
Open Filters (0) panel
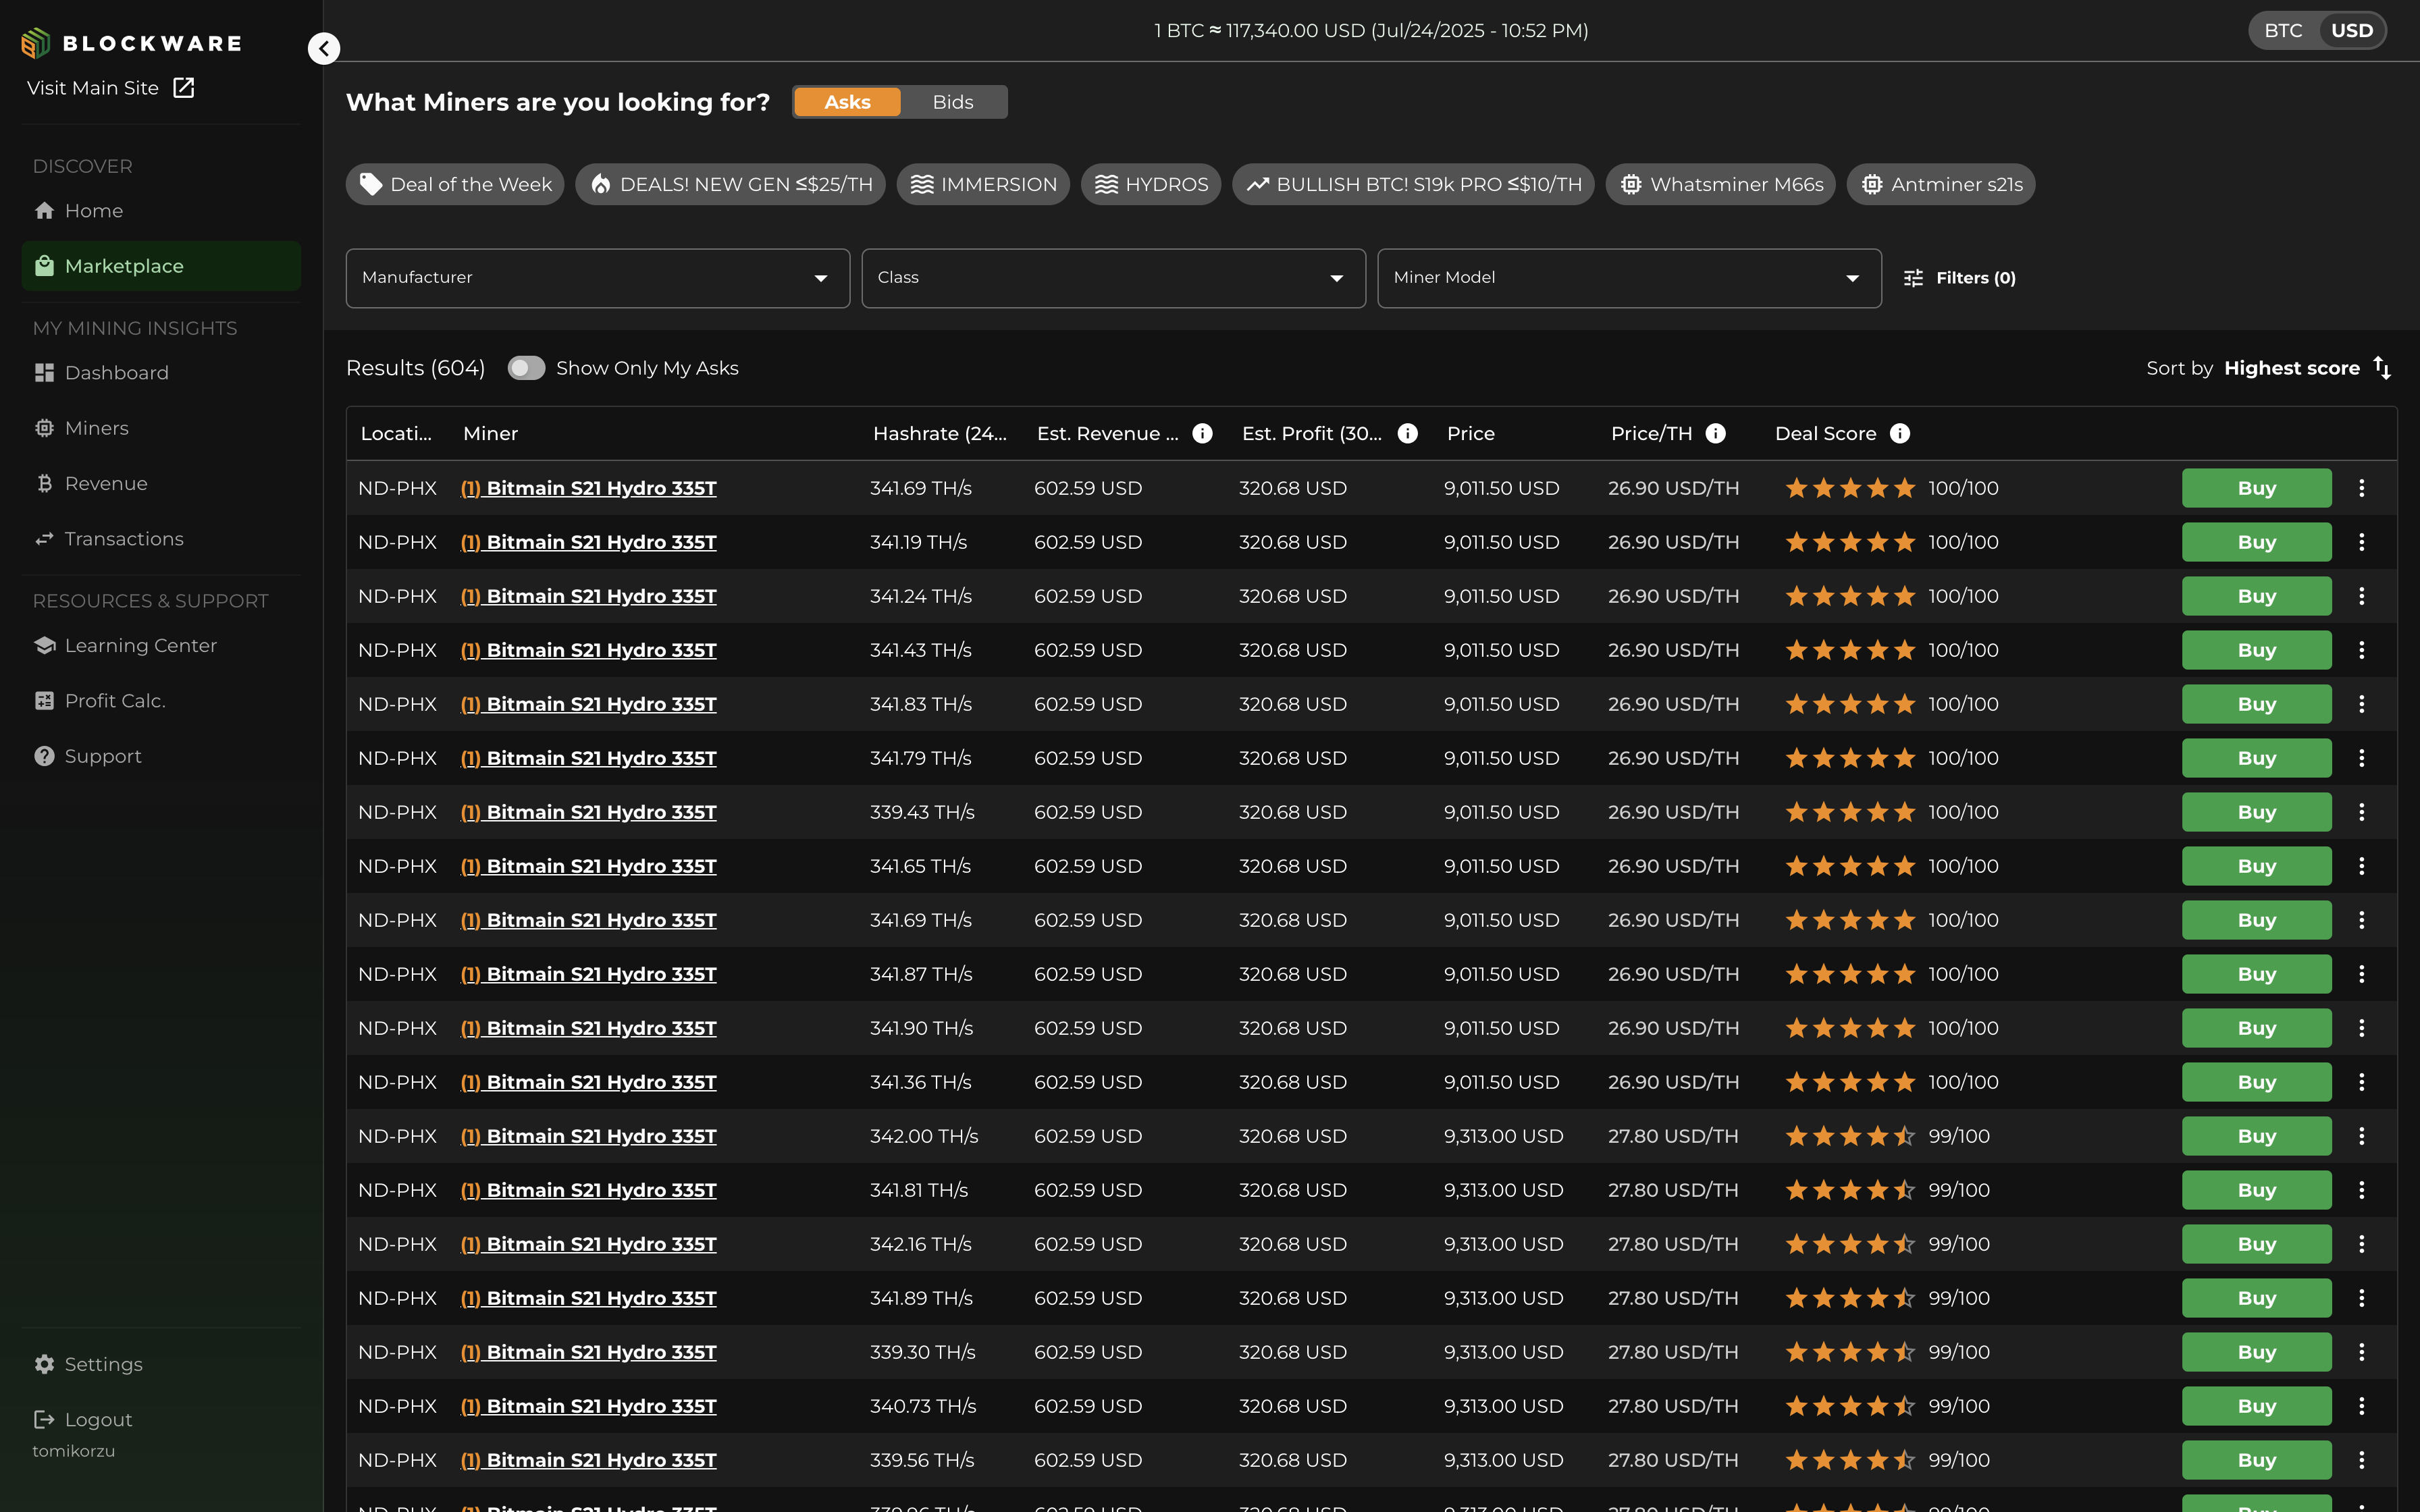[1959, 278]
